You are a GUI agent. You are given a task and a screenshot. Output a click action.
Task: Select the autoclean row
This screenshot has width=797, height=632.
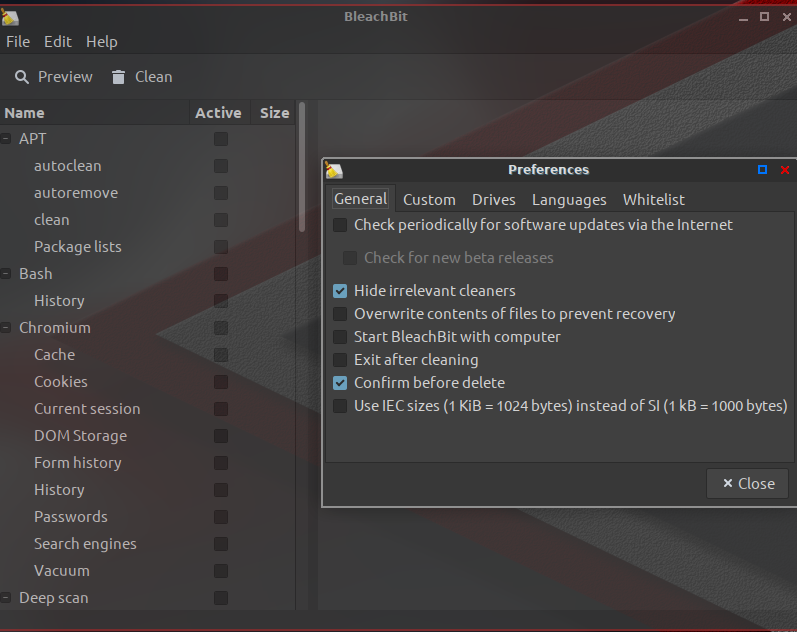tap(147, 166)
